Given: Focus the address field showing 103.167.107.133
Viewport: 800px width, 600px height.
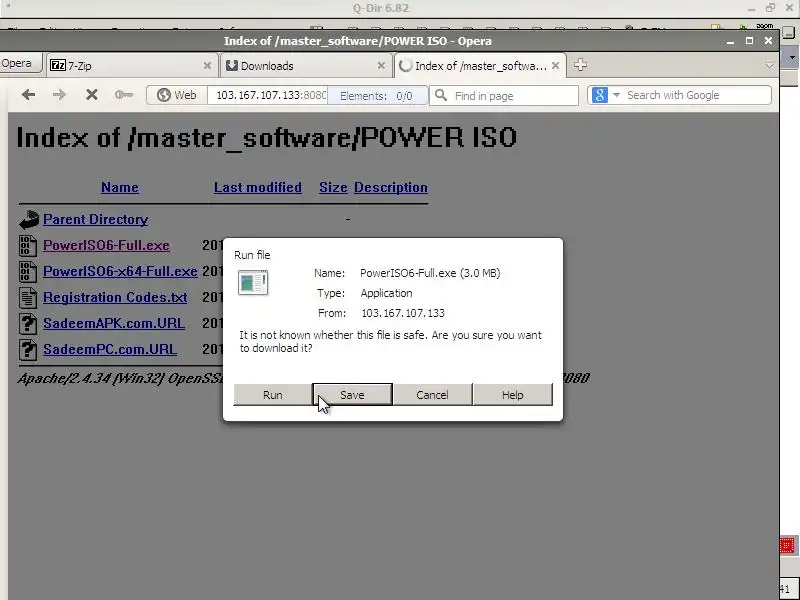Looking at the screenshot, I should [267, 95].
